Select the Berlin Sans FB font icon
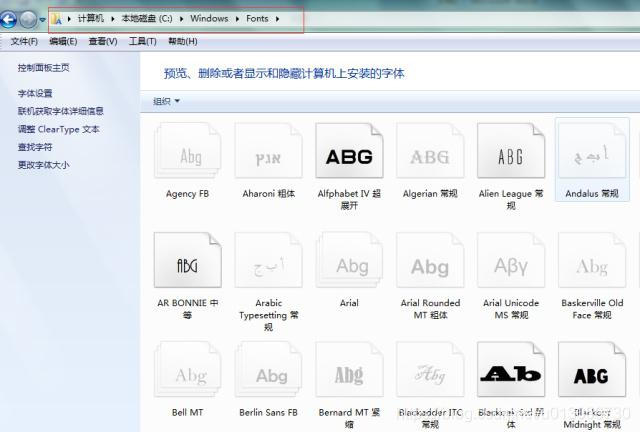640x432 pixels. tap(269, 370)
